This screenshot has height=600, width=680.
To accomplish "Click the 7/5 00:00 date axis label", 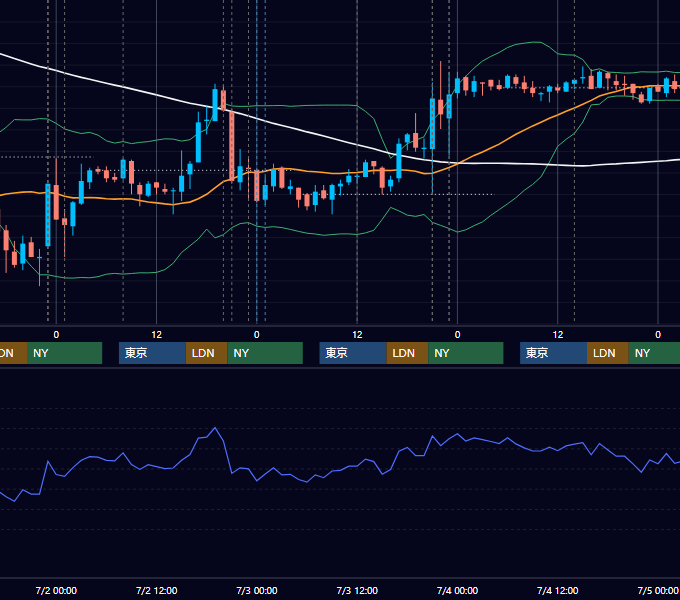I will click(x=657, y=590).
